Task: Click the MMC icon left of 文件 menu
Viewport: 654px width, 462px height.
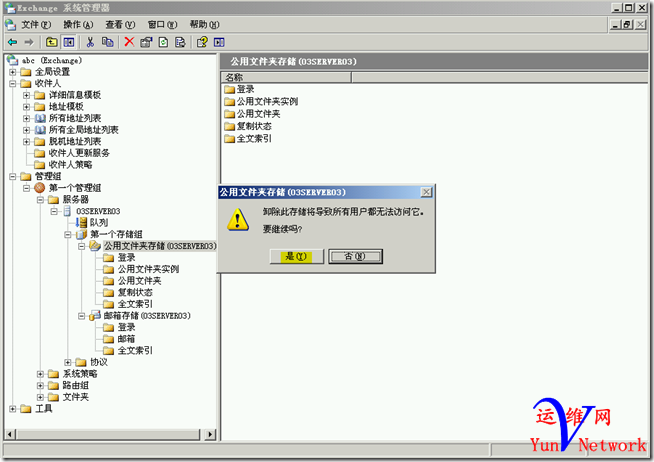Action: (x=11, y=25)
